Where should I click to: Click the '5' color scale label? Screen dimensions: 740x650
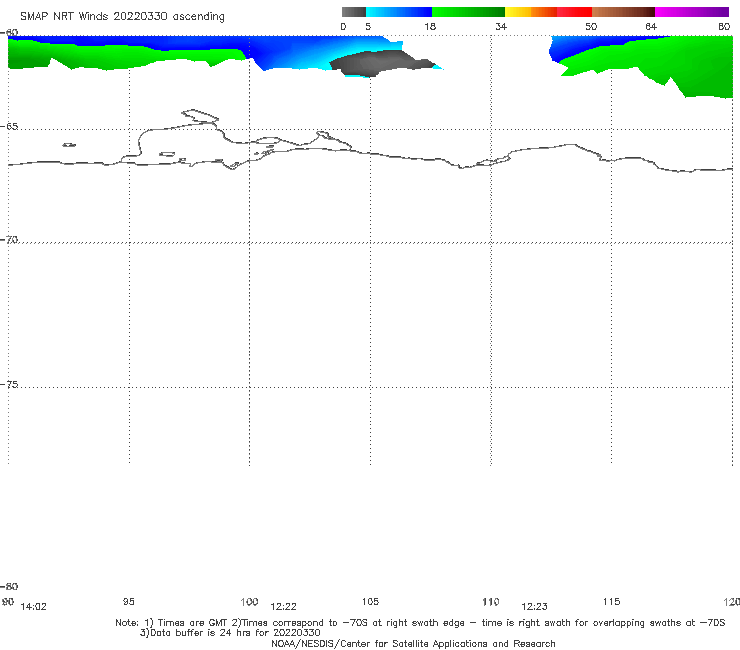pos(368,26)
